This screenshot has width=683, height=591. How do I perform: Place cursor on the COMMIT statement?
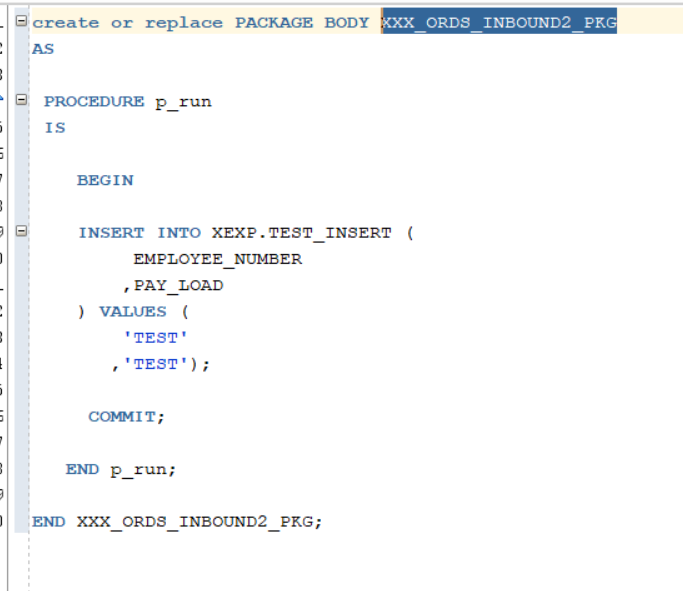126,417
